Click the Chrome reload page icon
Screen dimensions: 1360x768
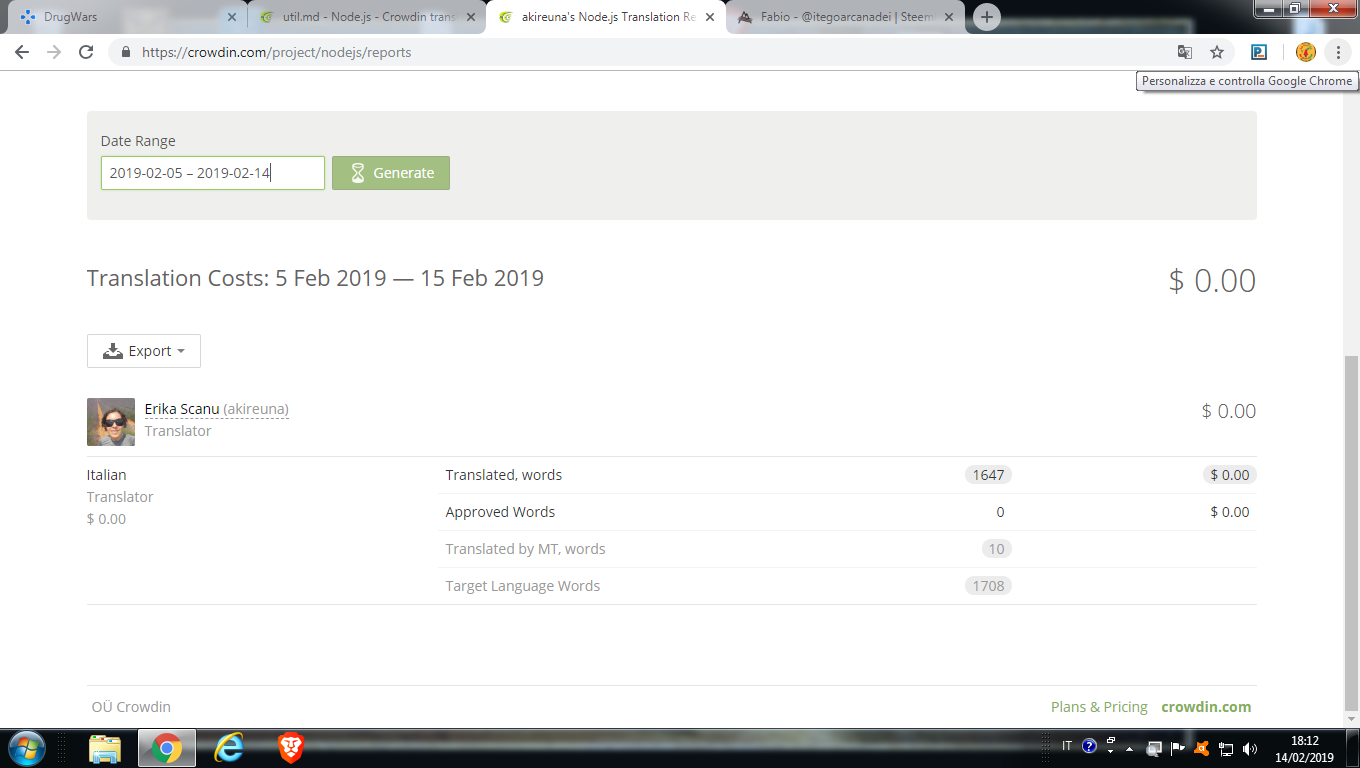(x=86, y=52)
